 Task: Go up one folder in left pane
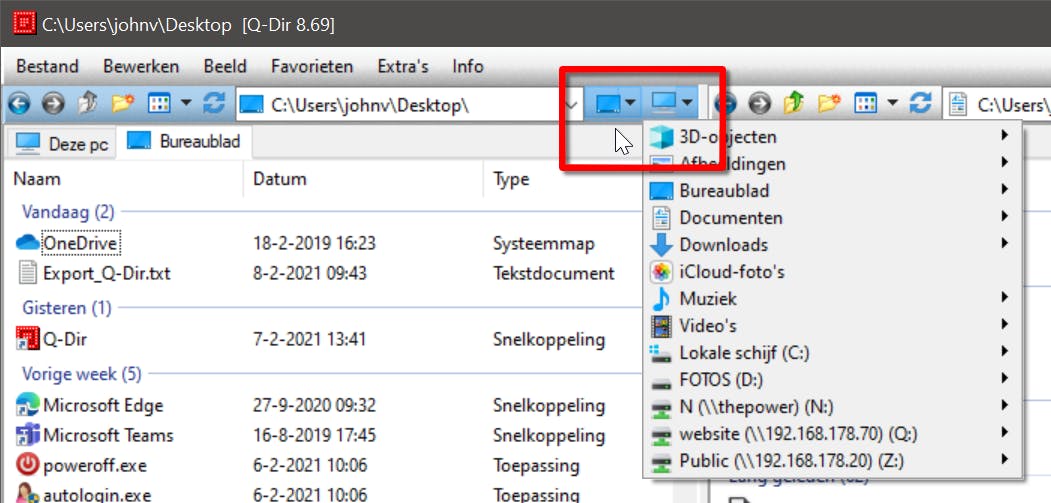click(87, 103)
